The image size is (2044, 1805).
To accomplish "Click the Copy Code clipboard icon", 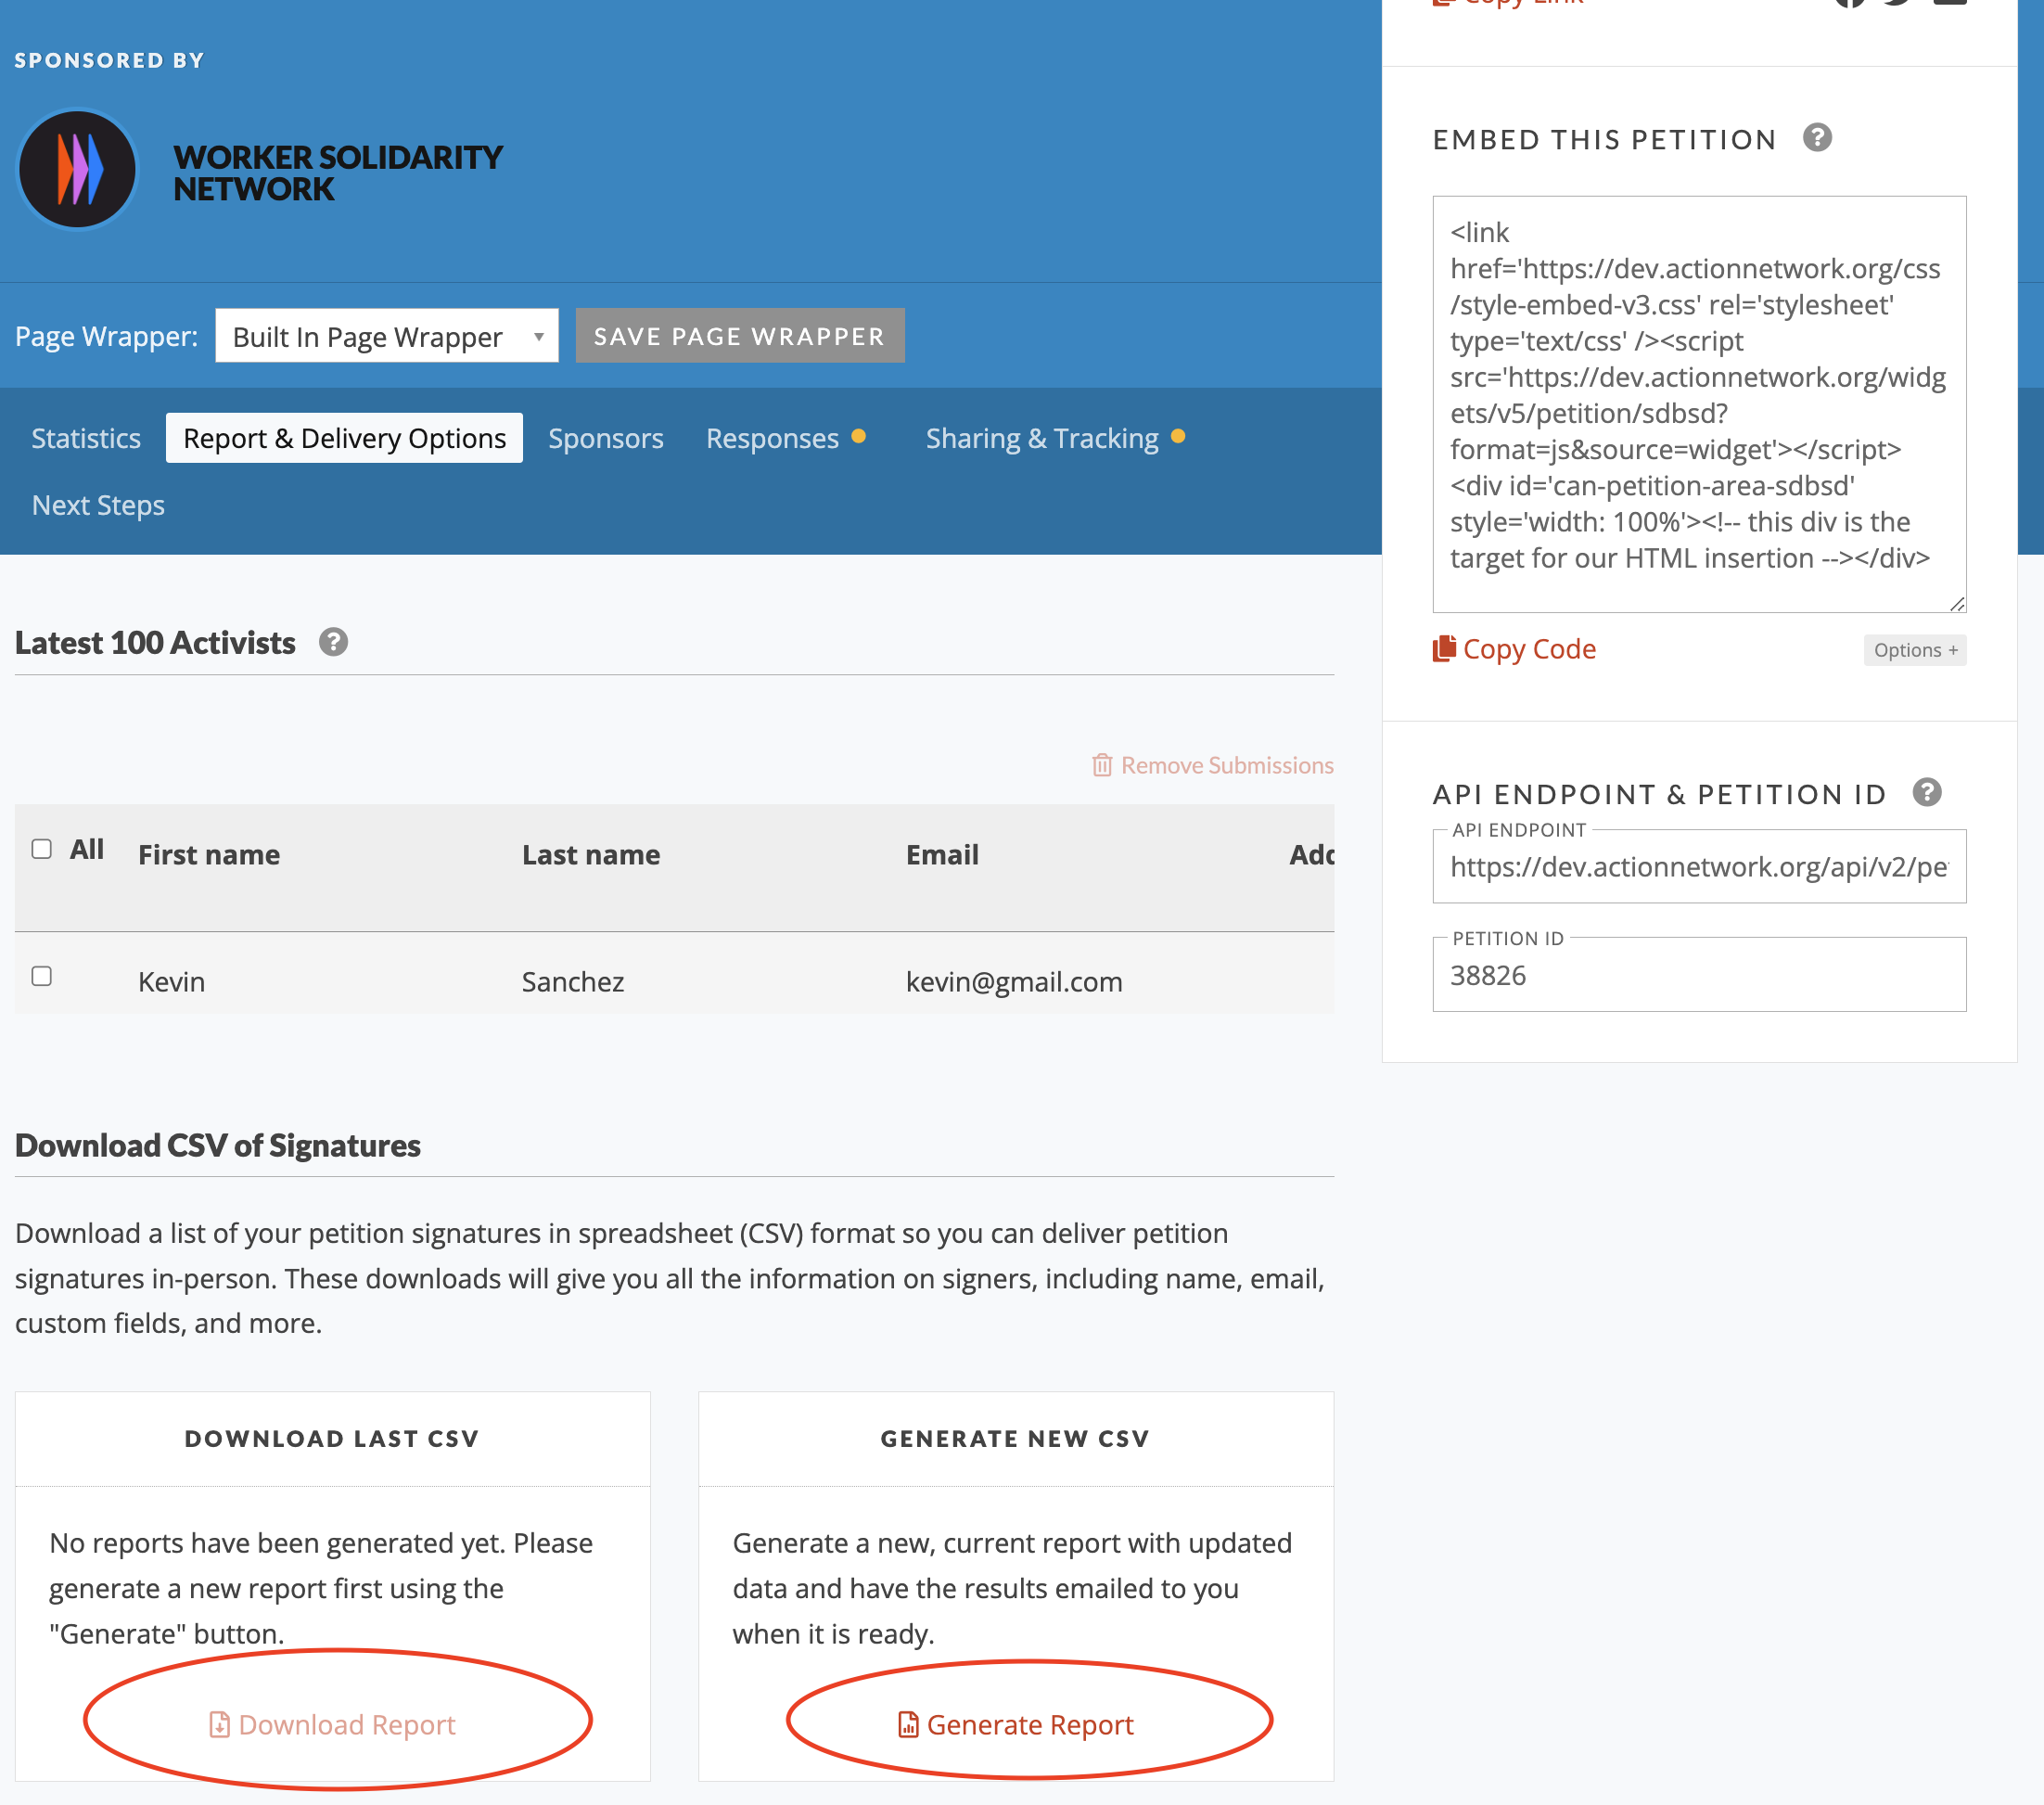I will (1443, 649).
